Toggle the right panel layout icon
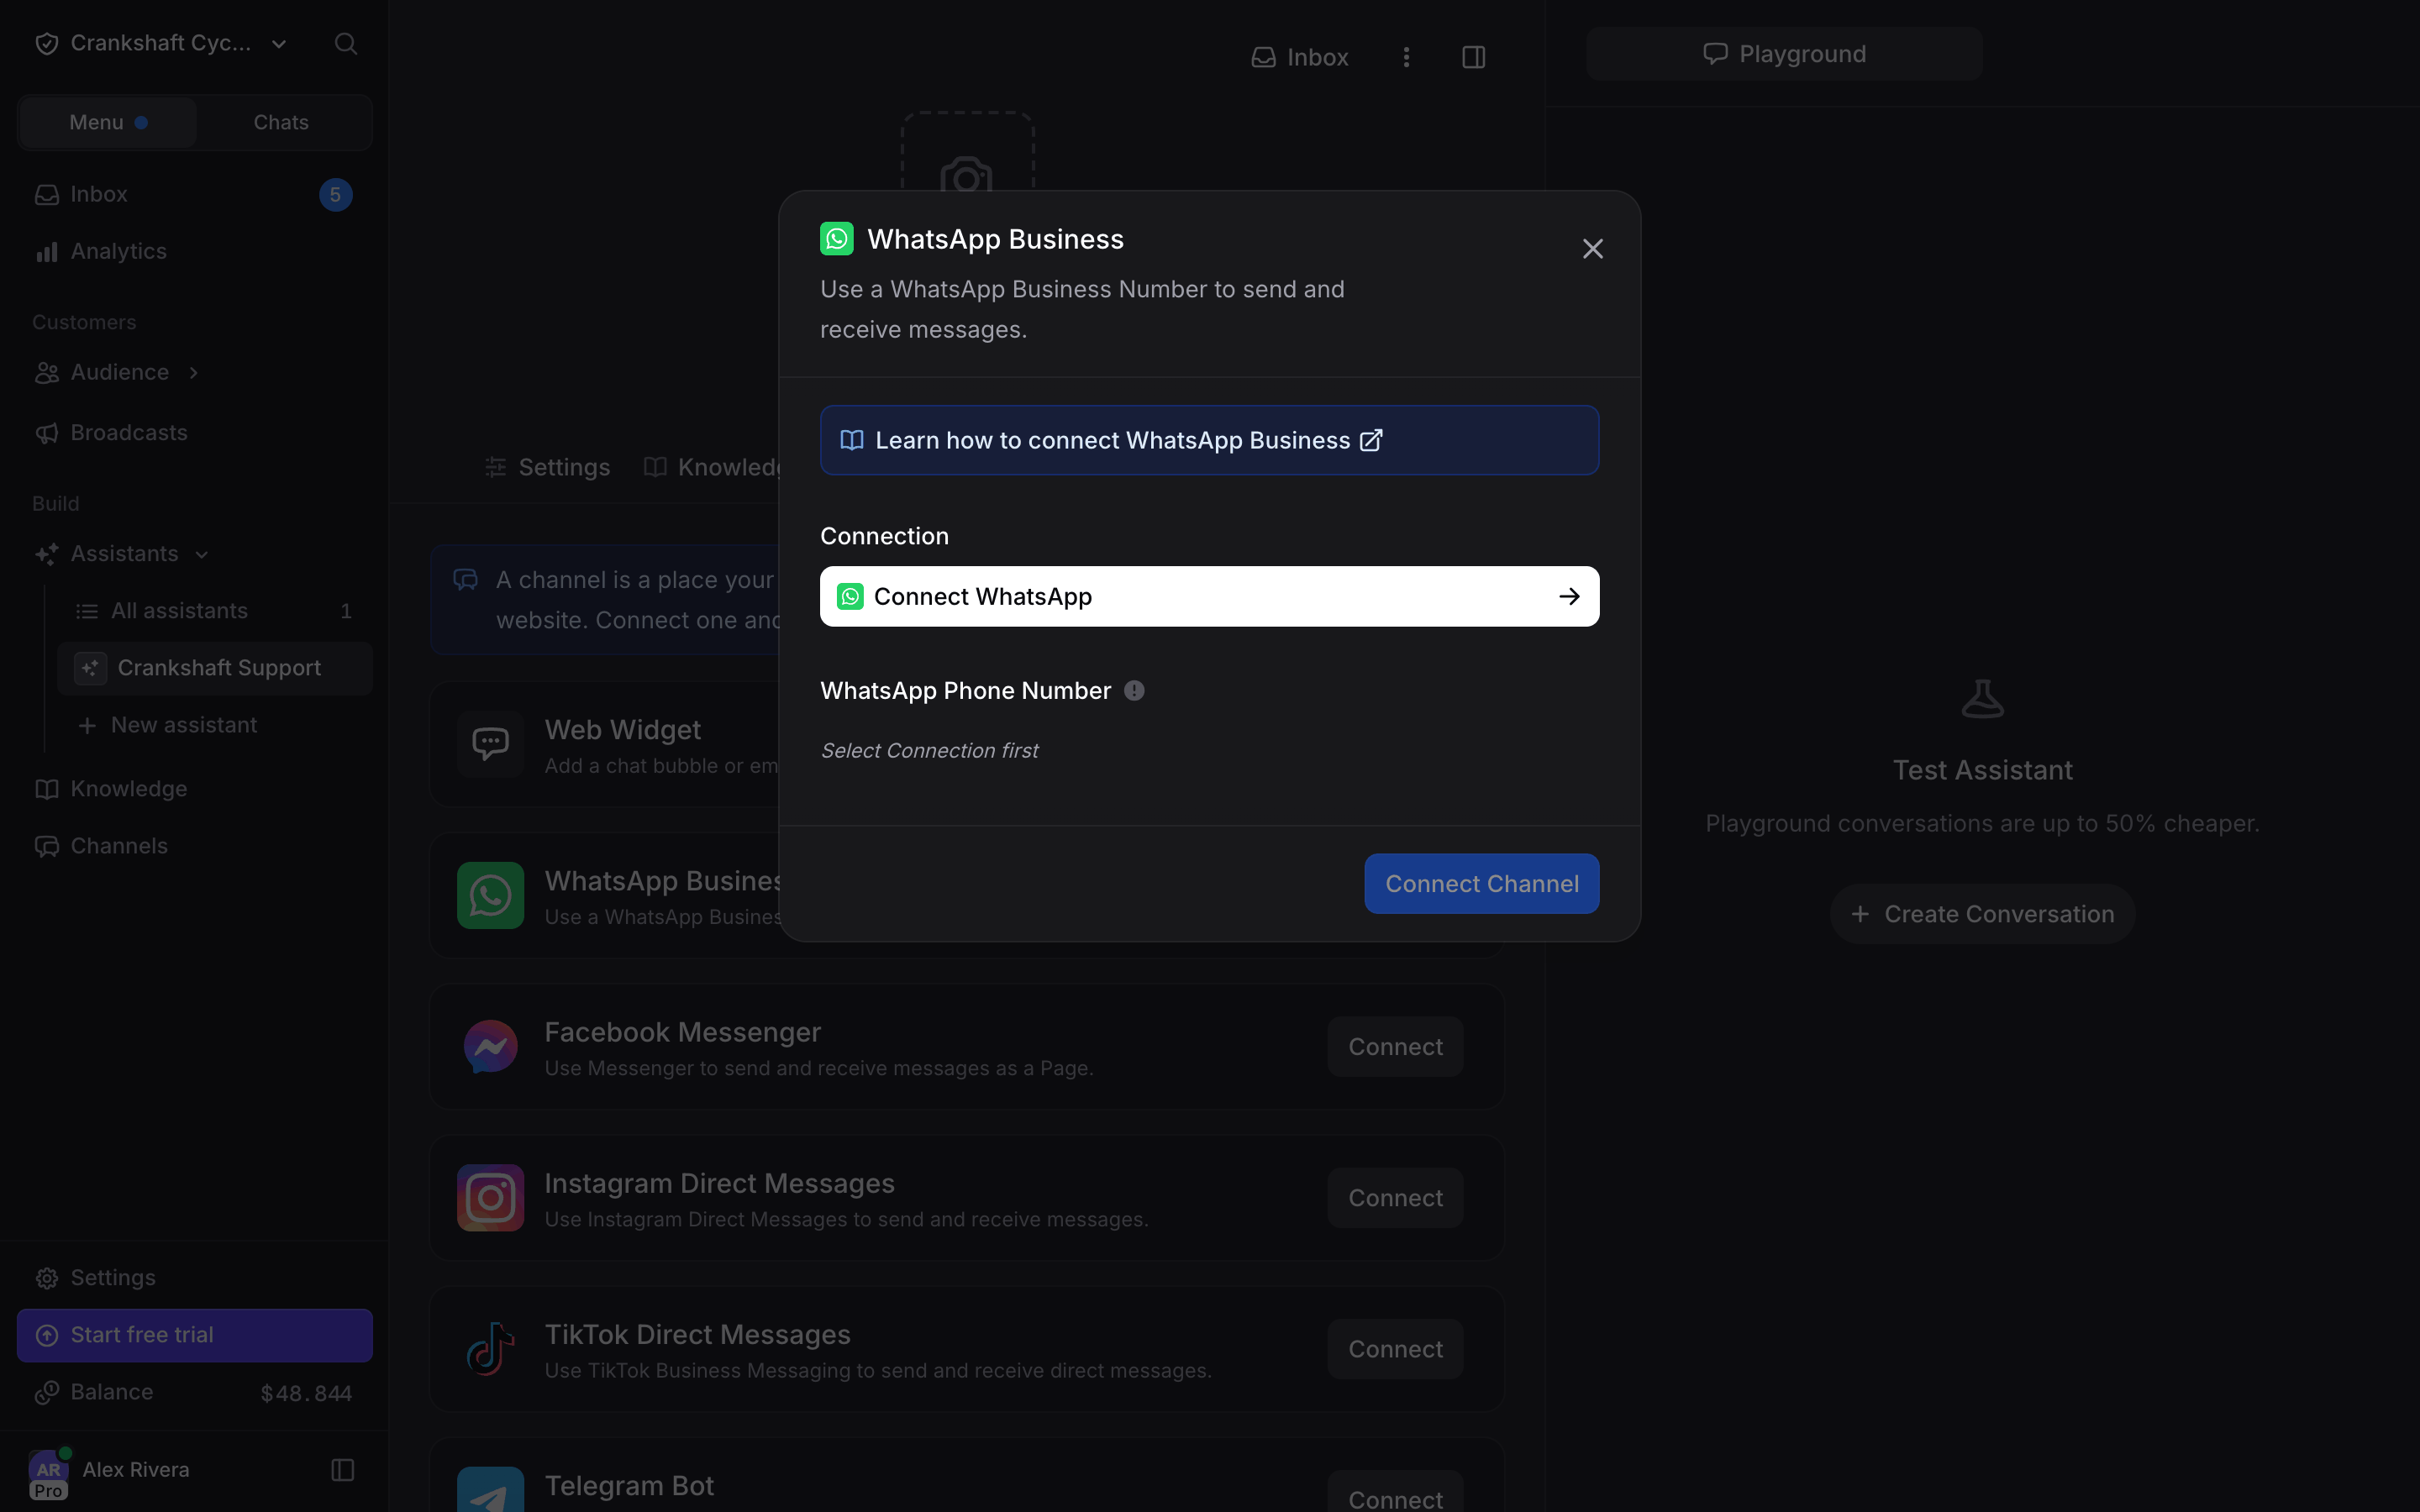Screen dimensions: 2420x1512 [x=1473, y=57]
